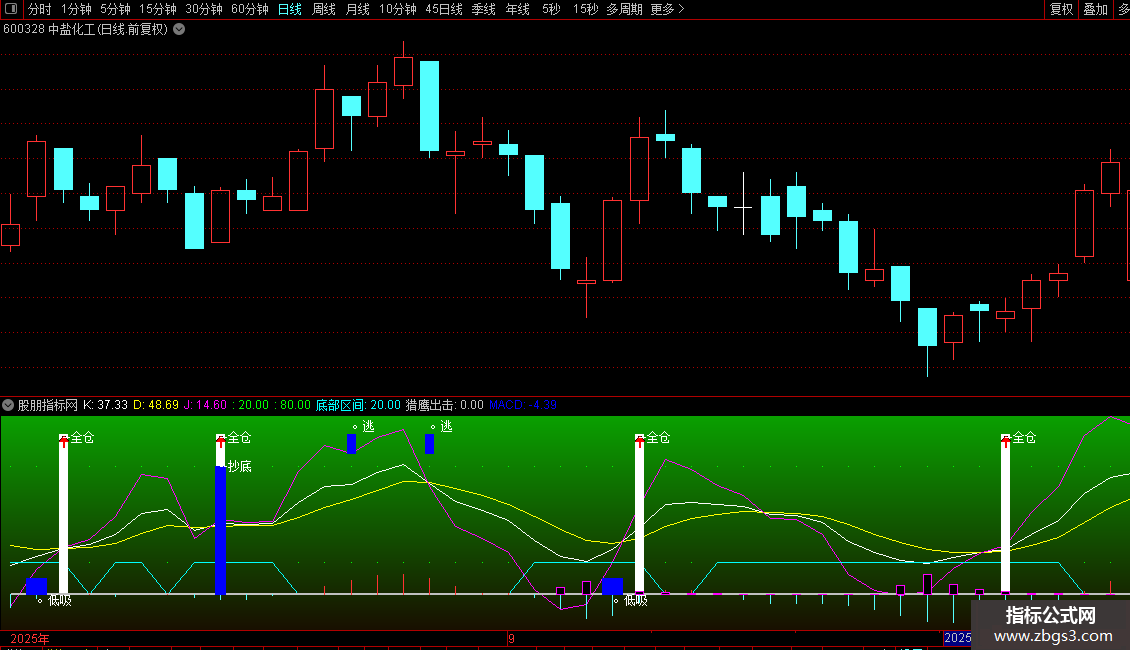Select the 45日线 period tab
The image size is (1130, 650).
[444, 9]
